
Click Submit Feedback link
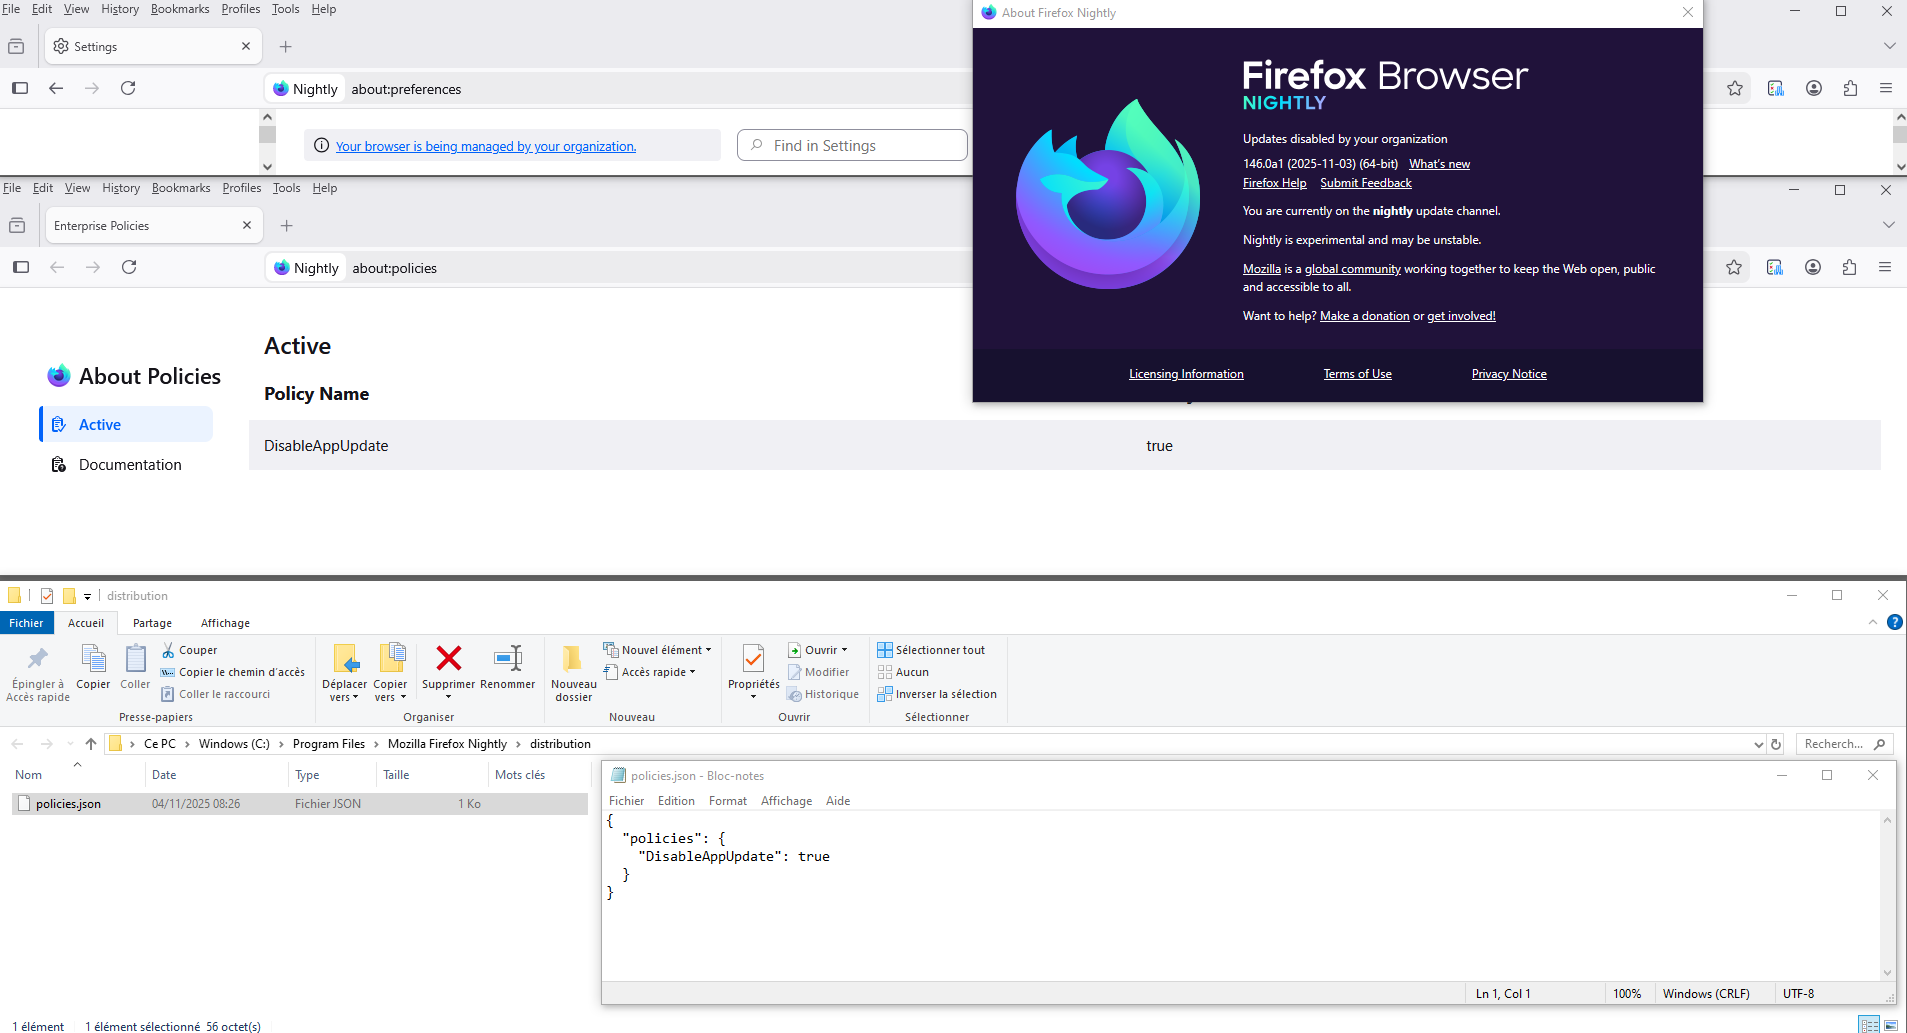point(1365,183)
